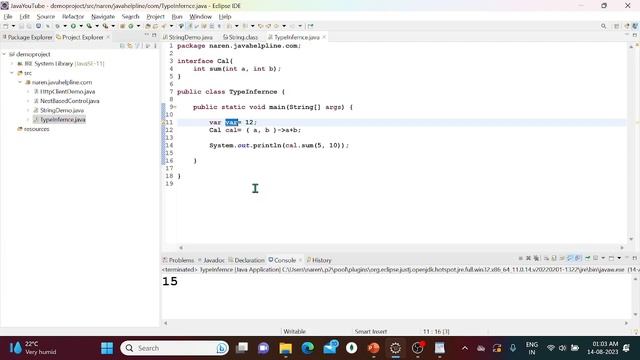Switch to the Package Explorer tab
Viewport: 640px width, 360px height.
tap(28, 37)
